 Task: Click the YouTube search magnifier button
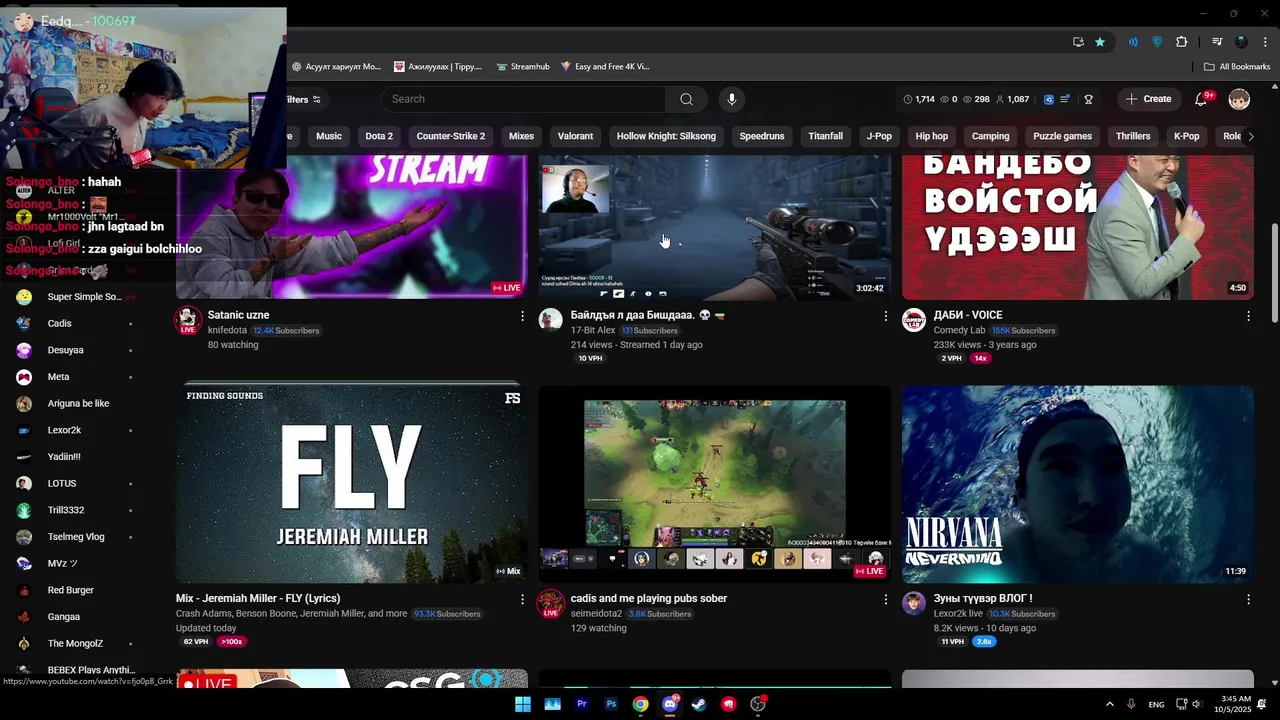click(686, 99)
